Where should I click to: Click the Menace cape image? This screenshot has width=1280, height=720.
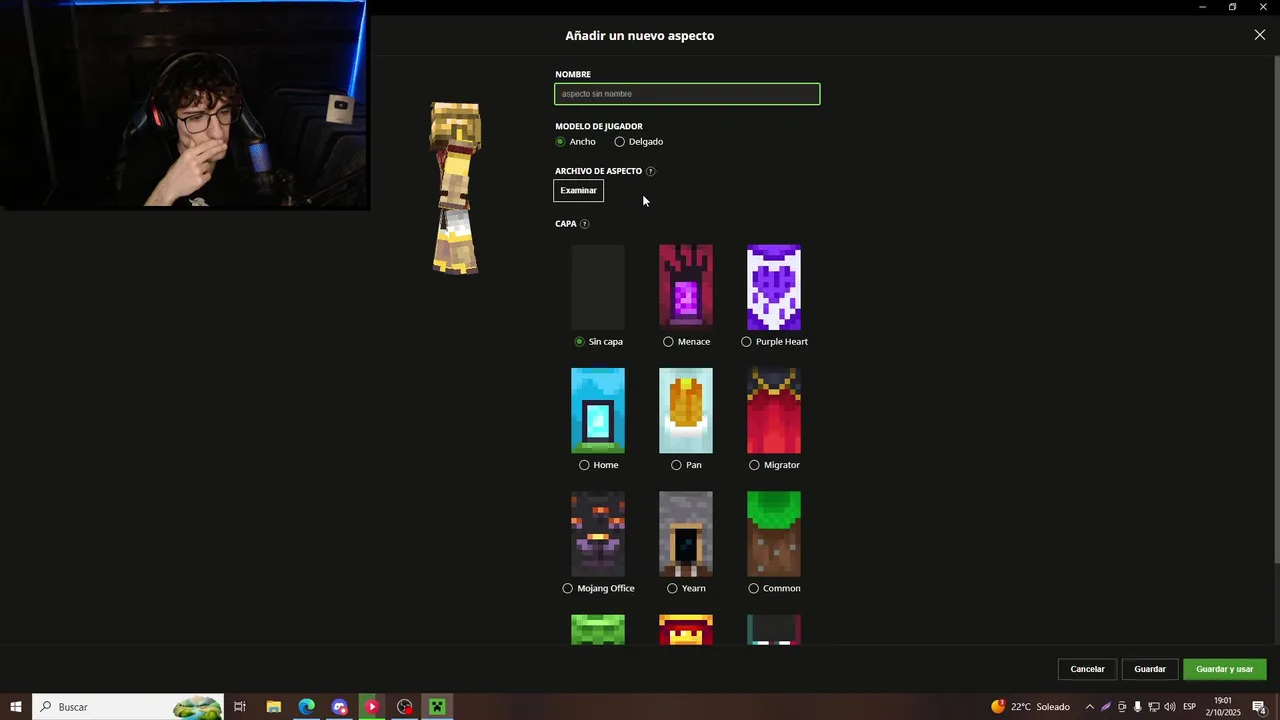point(686,287)
